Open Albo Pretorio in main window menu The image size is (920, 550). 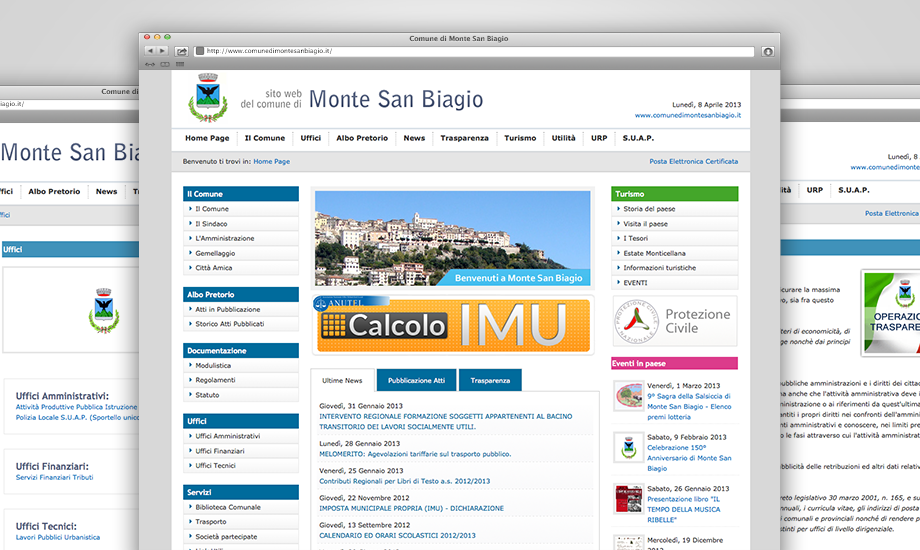[362, 138]
